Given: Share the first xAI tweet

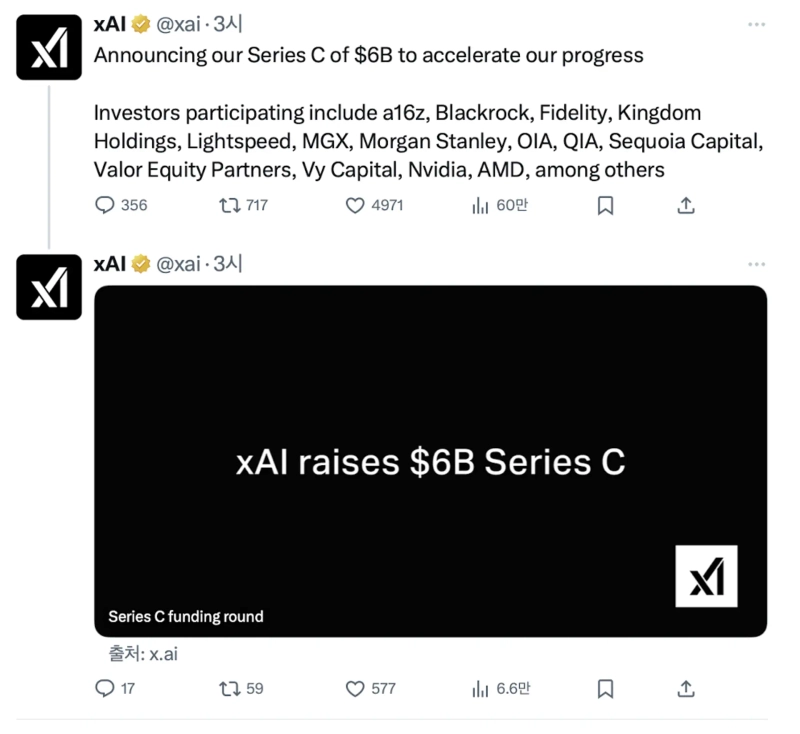Looking at the screenshot, I should [x=686, y=205].
